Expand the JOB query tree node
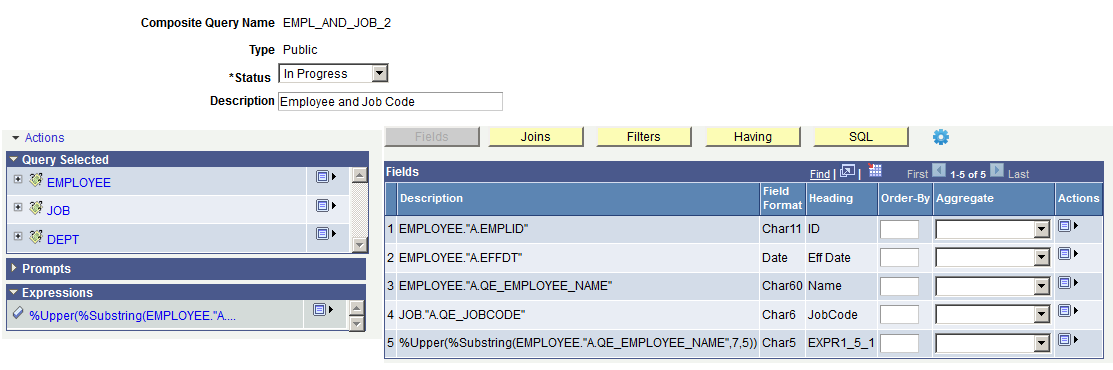This screenshot has width=1113, height=370. (18, 208)
